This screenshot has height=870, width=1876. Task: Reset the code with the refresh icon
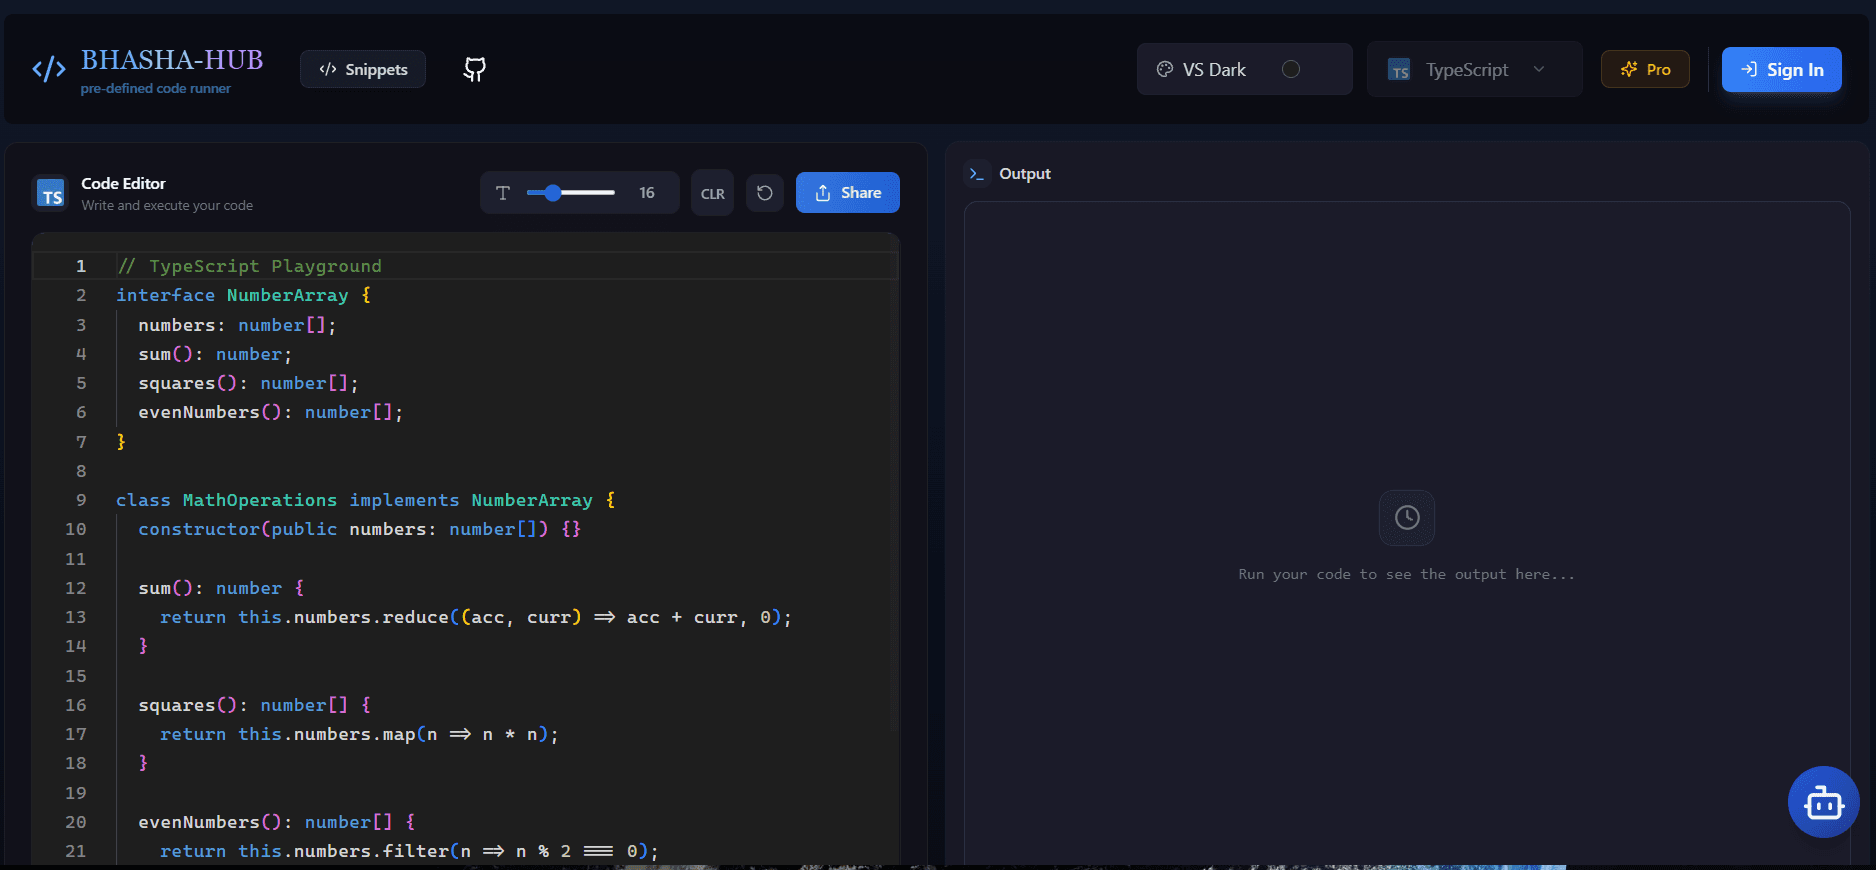pos(765,193)
